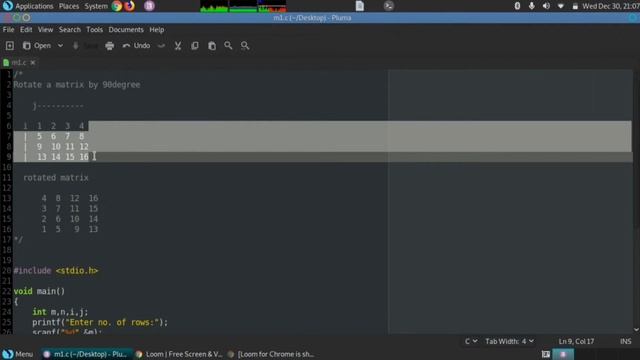The image size is (640, 360).
Task: Open the System panel menu
Action: (x=96, y=6)
